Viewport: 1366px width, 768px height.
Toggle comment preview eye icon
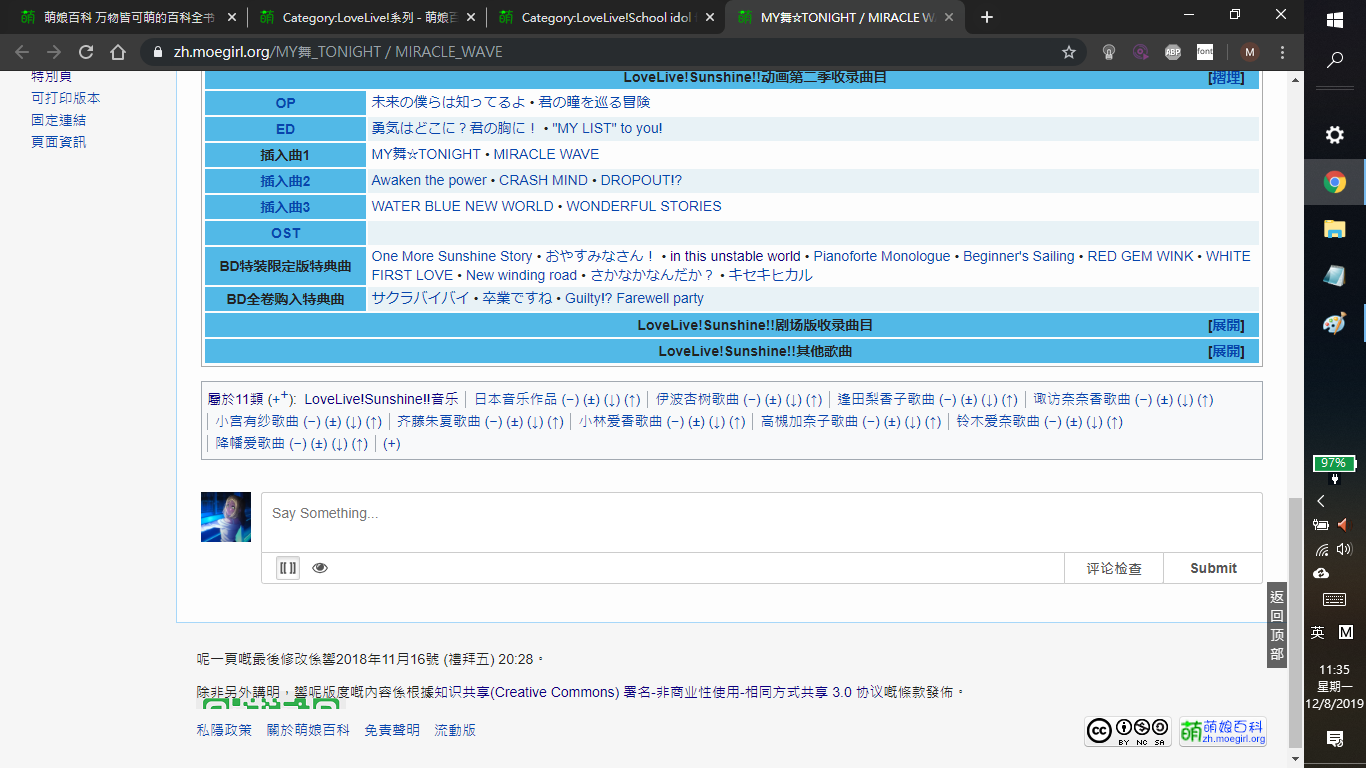pyautogui.click(x=320, y=568)
